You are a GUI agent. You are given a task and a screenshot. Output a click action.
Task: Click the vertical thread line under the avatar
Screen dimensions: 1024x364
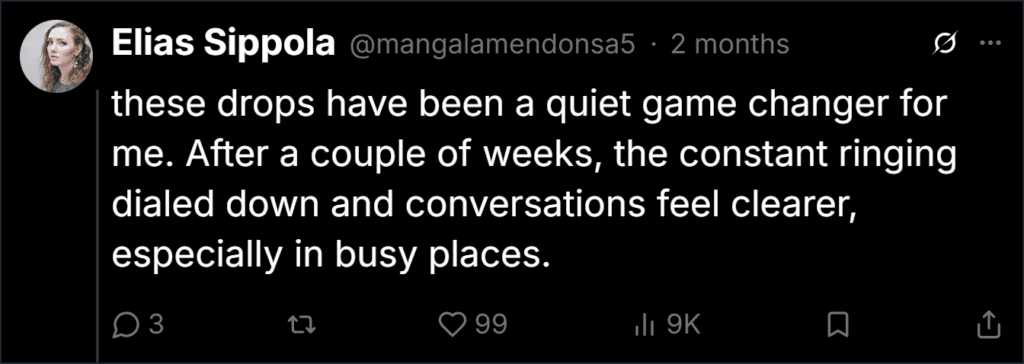pyautogui.click(x=98, y=227)
